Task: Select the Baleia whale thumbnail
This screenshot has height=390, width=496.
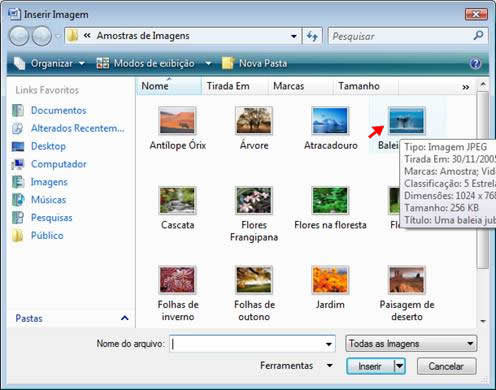Action: [407, 120]
